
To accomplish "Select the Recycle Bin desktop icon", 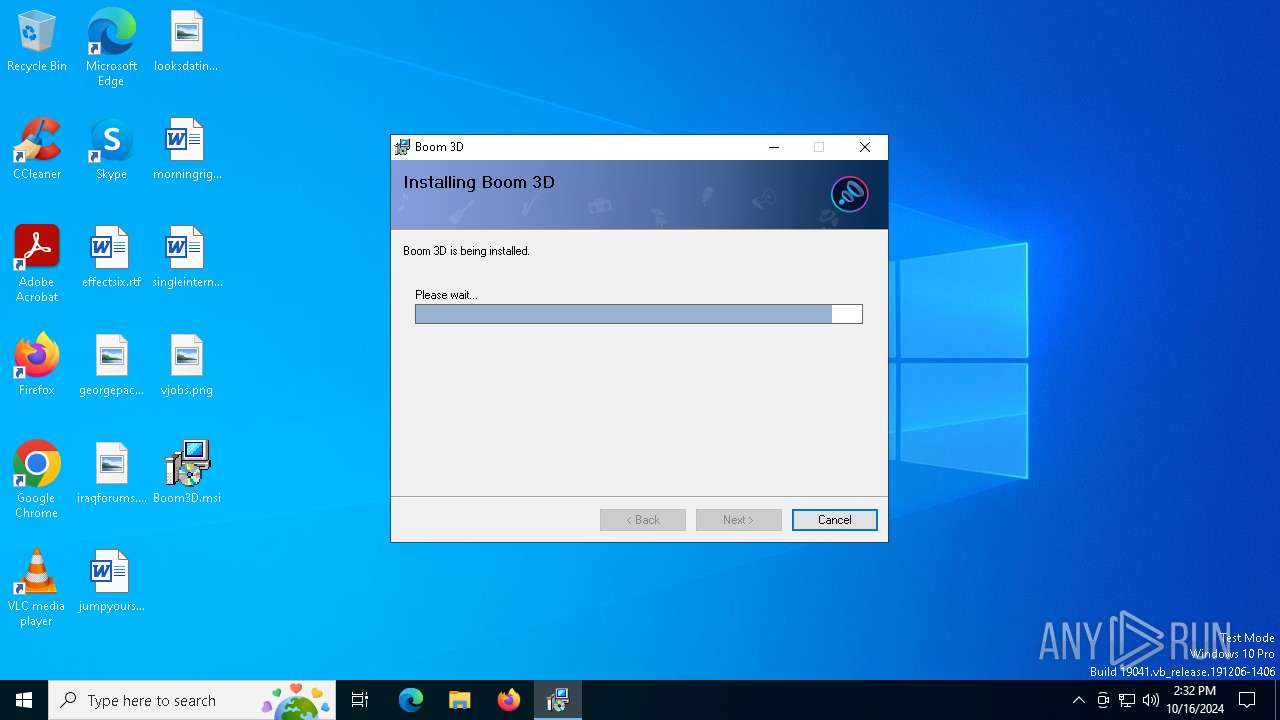I will tap(37, 42).
